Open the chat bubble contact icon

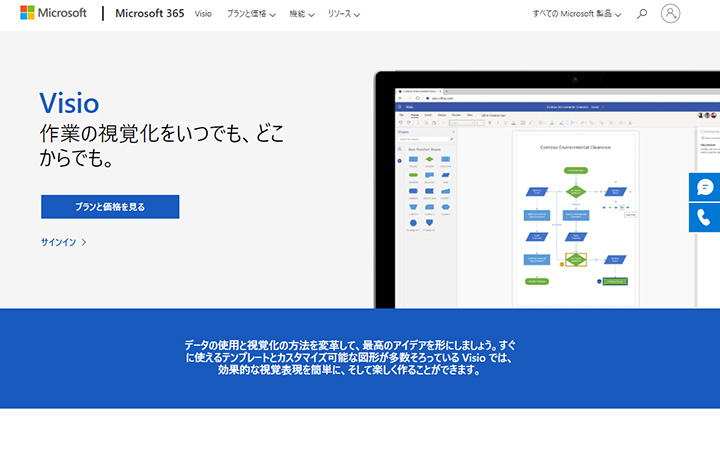(x=704, y=187)
